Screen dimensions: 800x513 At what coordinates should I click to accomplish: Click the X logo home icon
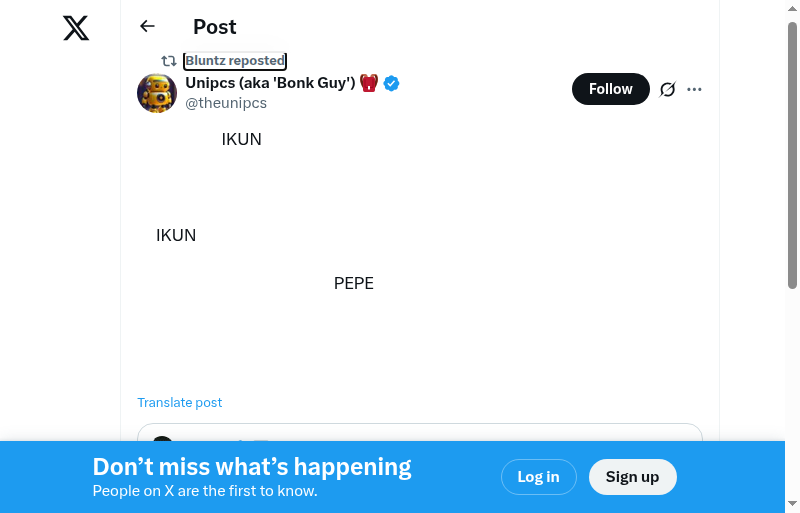coord(76,29)
